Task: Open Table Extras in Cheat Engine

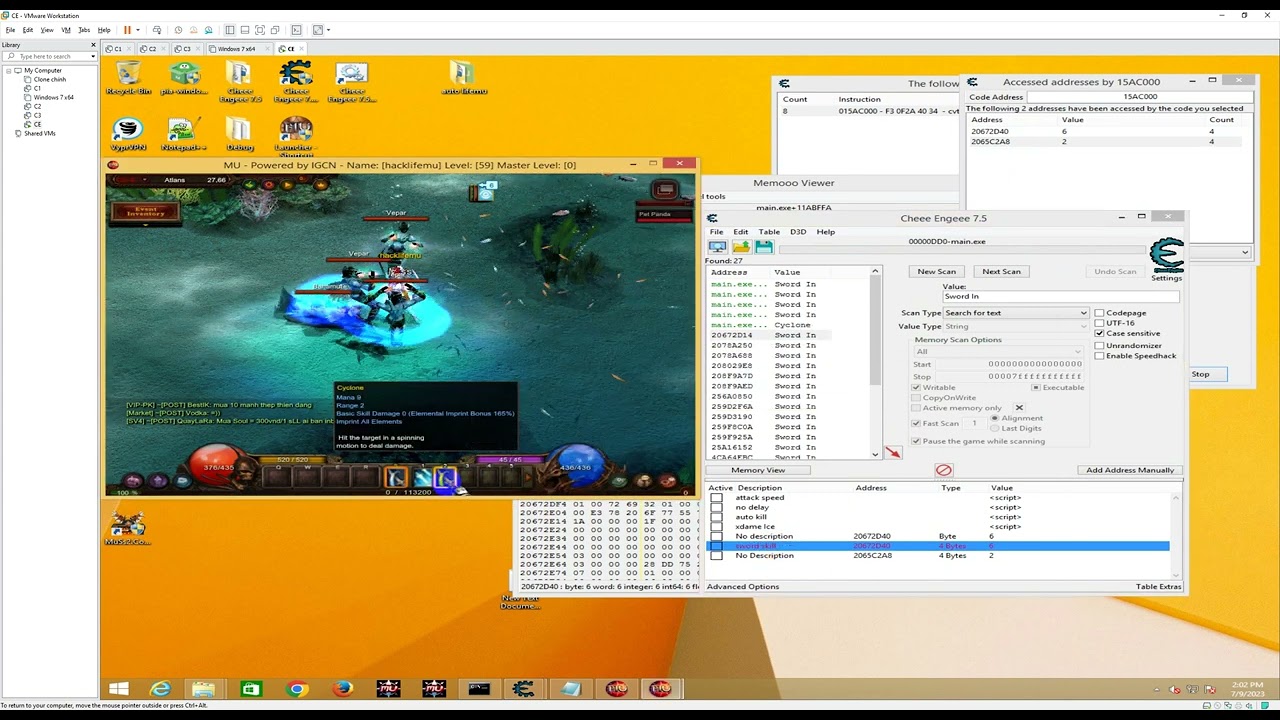Action: pyautogui.click(x=1158, y=587)
